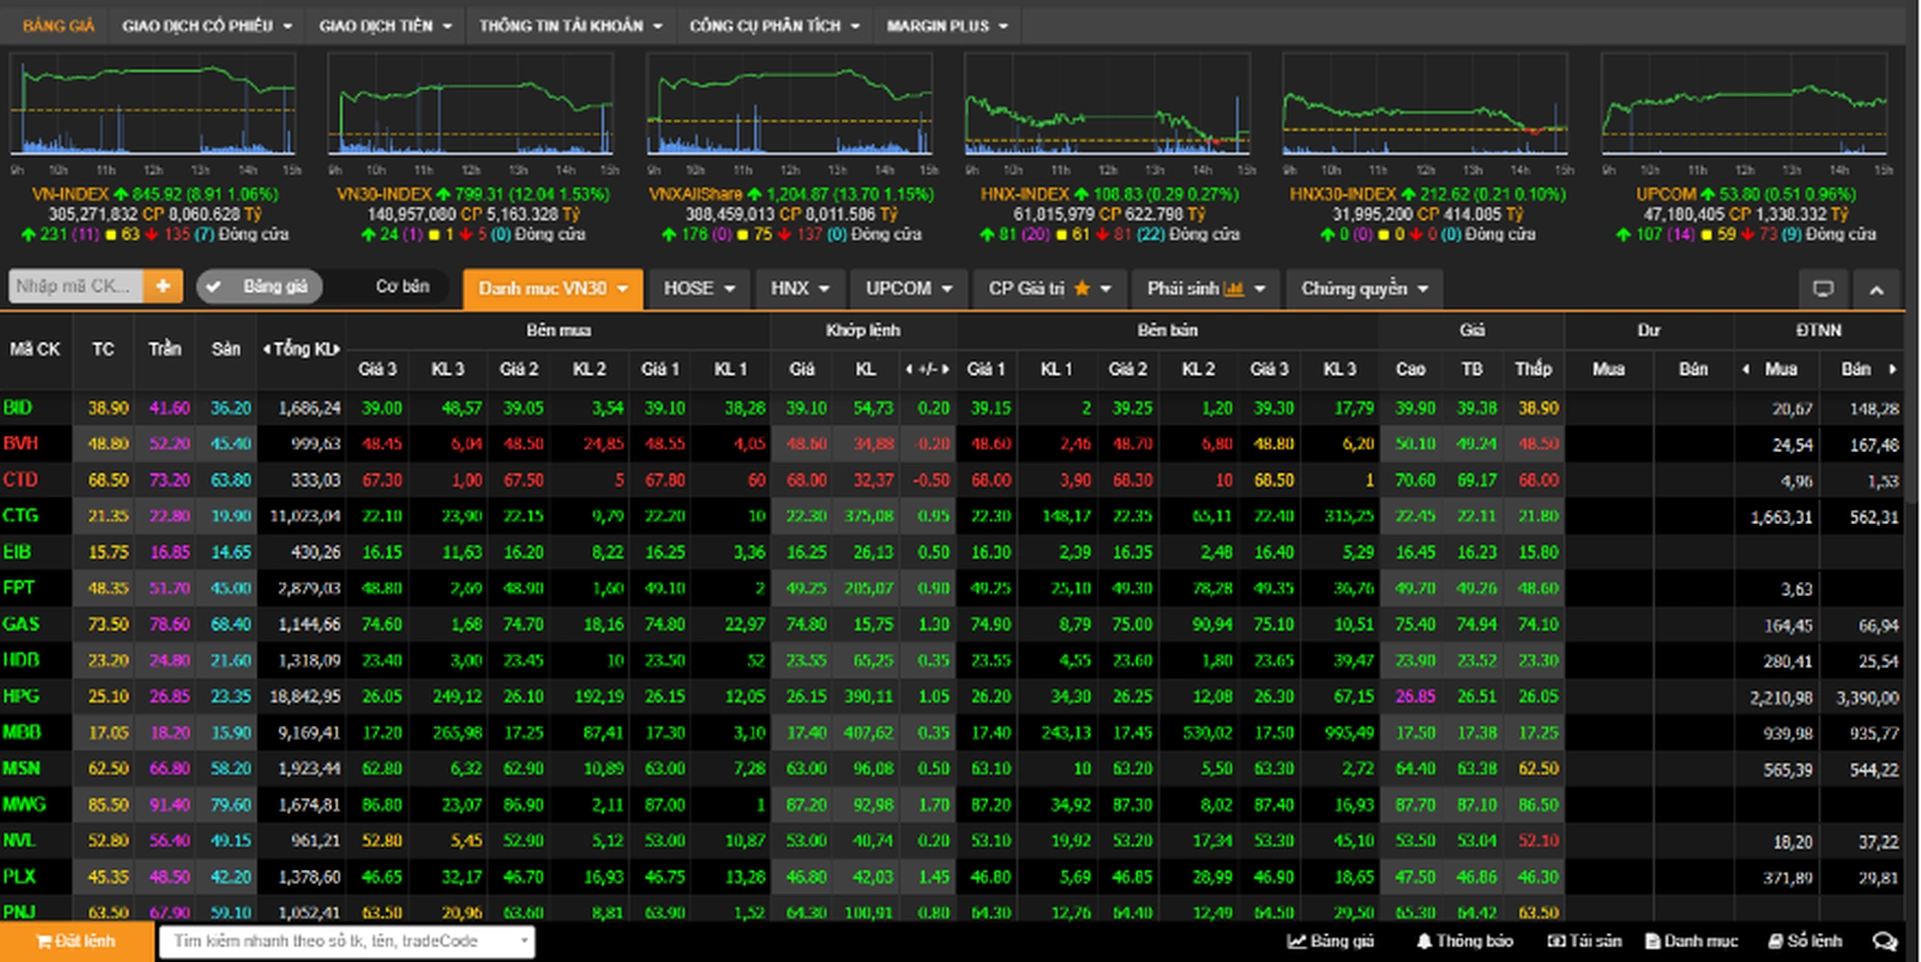Select stock symbol NVL
Image resolution: width=1921 pixels, height=962 pixels.
coord(19,840)
